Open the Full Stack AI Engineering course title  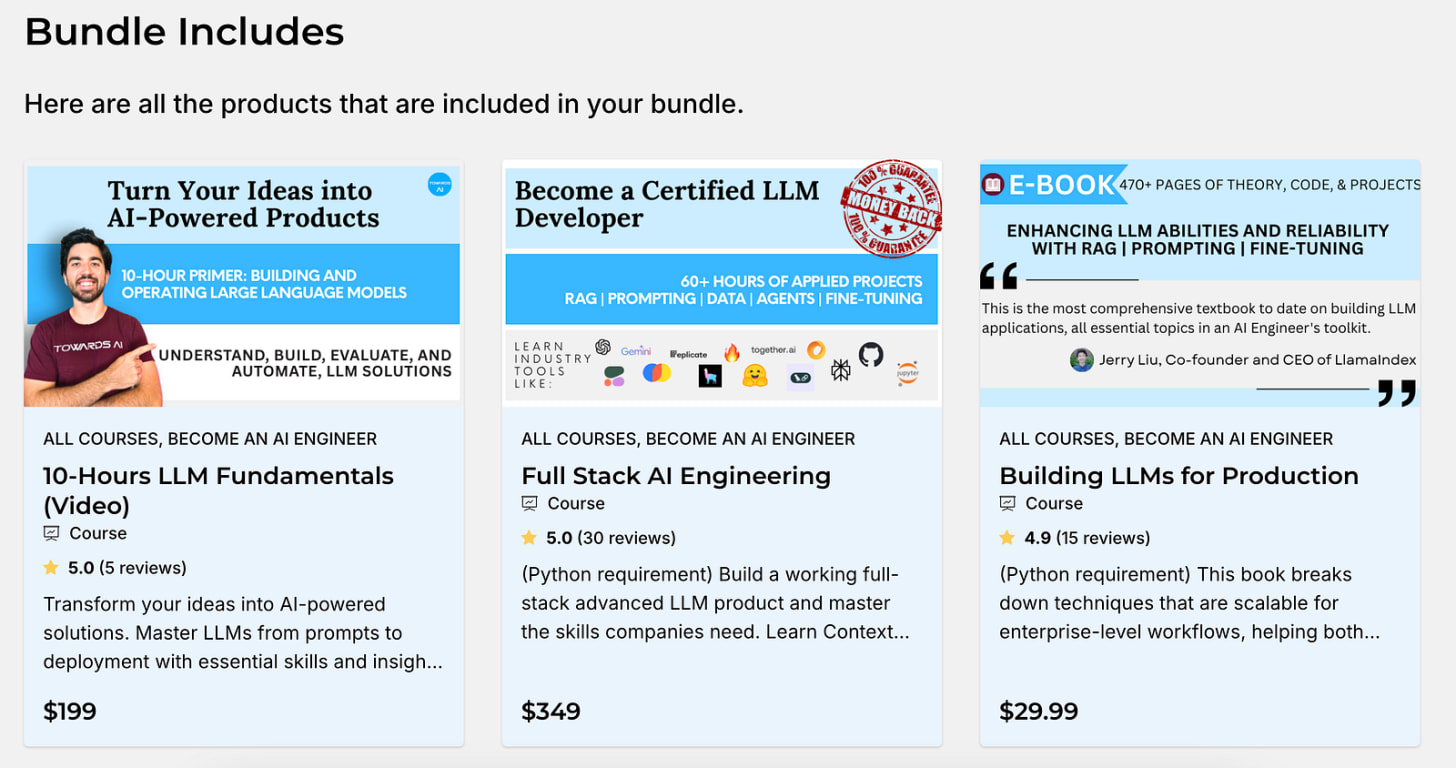pyautogui.click(x=676, y=476)
